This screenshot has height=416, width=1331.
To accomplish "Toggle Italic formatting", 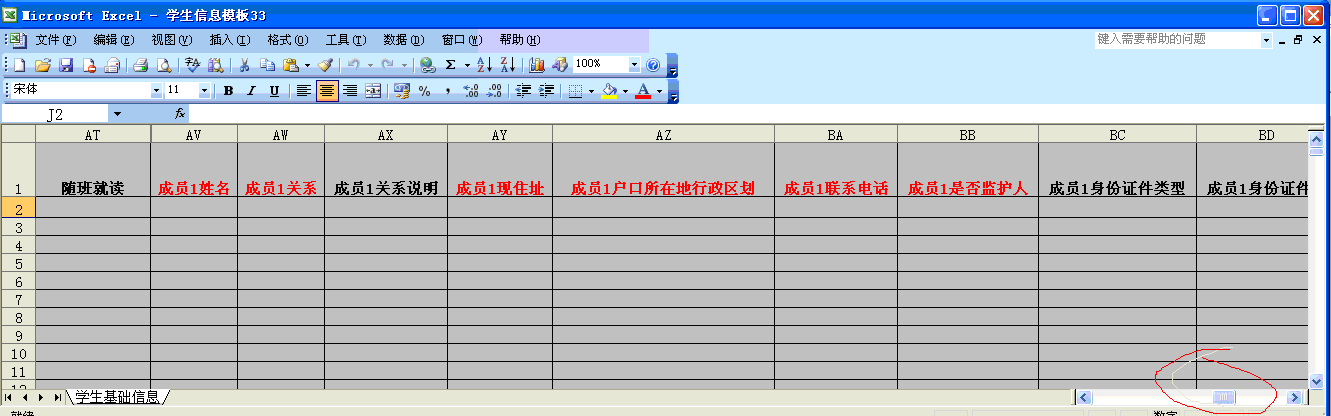I will [251, 91].
